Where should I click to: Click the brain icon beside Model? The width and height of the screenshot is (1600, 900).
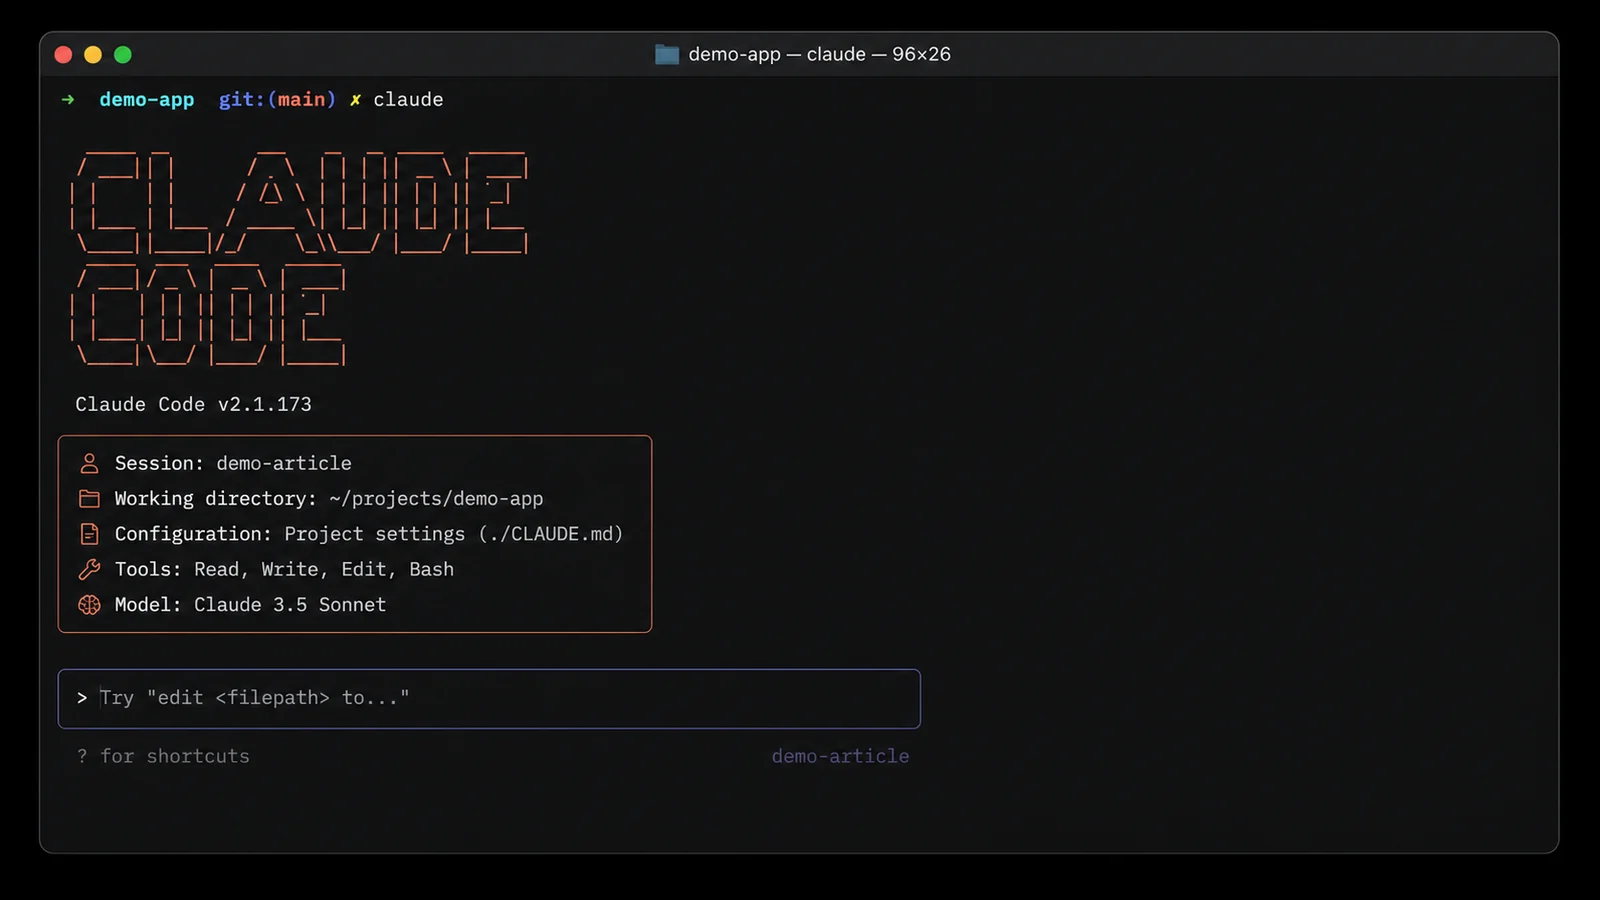89,604
